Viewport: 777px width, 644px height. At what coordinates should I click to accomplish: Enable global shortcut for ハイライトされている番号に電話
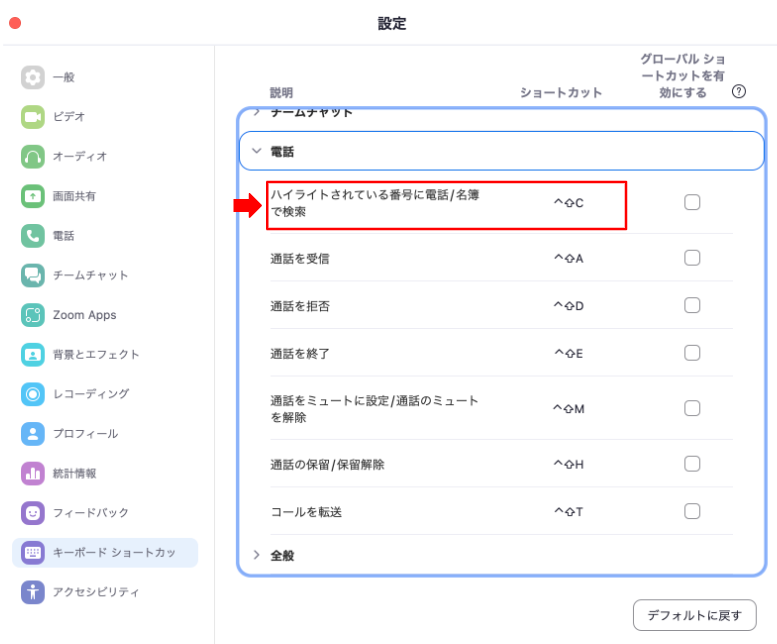(x=692, y=202)
